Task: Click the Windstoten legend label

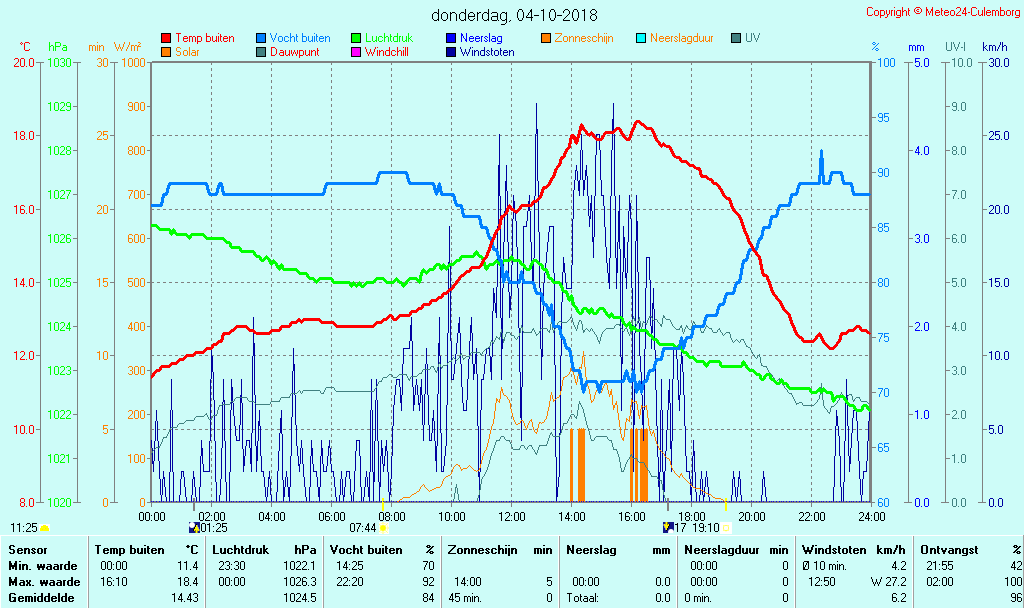Action: pos(487,52)
